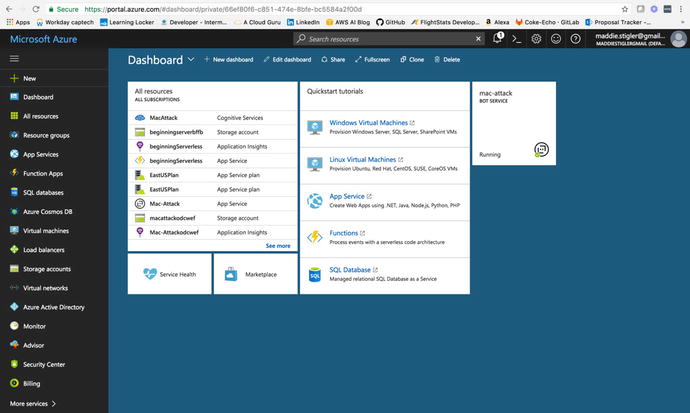Open Security Center from sidebar
690x413 pixels.
pyautogui.click(x=45, y=364)
